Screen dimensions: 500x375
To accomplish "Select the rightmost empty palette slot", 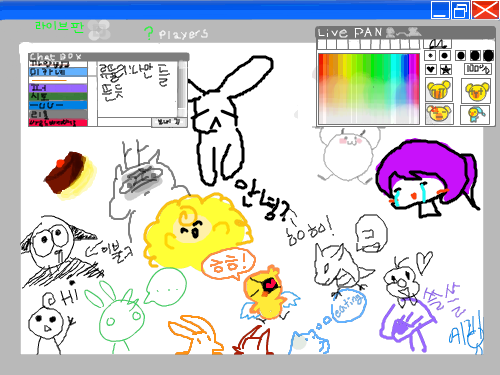I will click(x=415, y=44).
